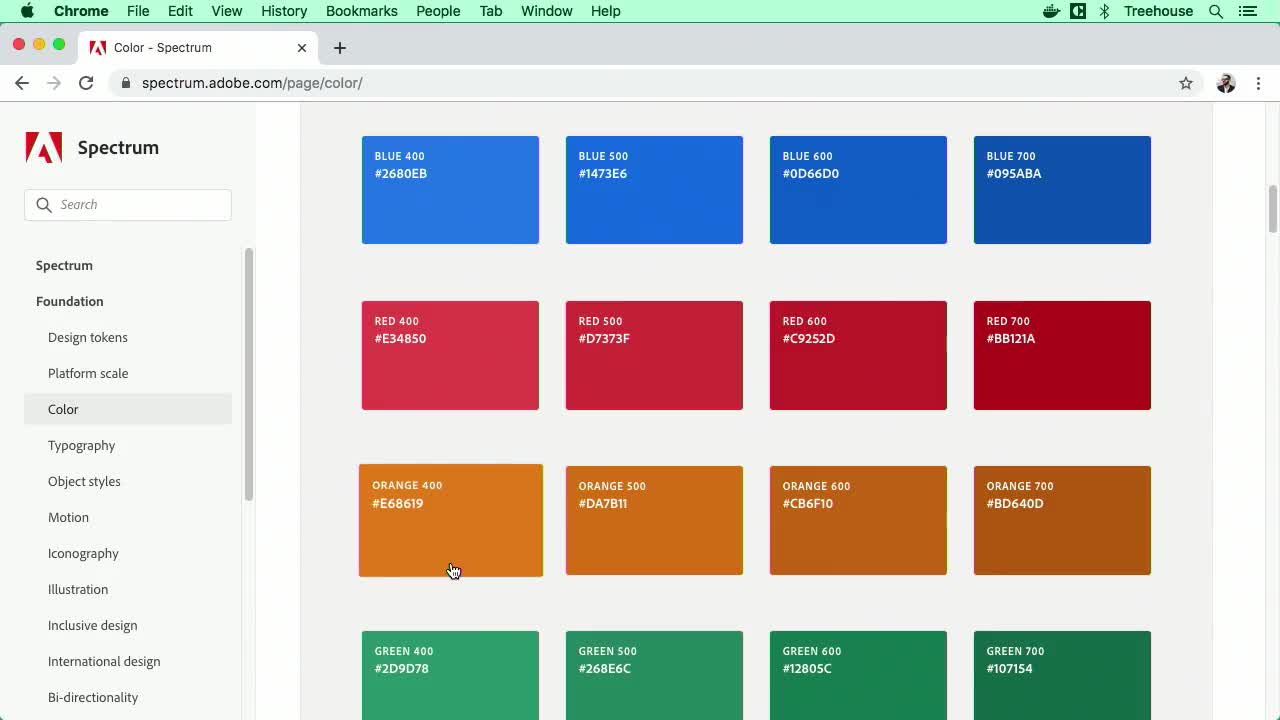
Task: Go to Iconography page
Action: [x=83, y=553]
